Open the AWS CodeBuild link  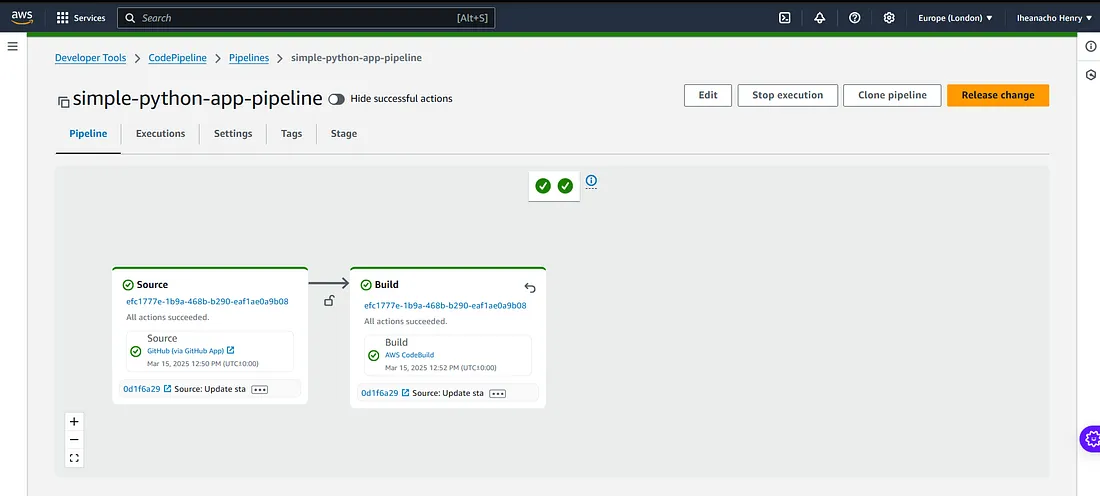point(410,355)
